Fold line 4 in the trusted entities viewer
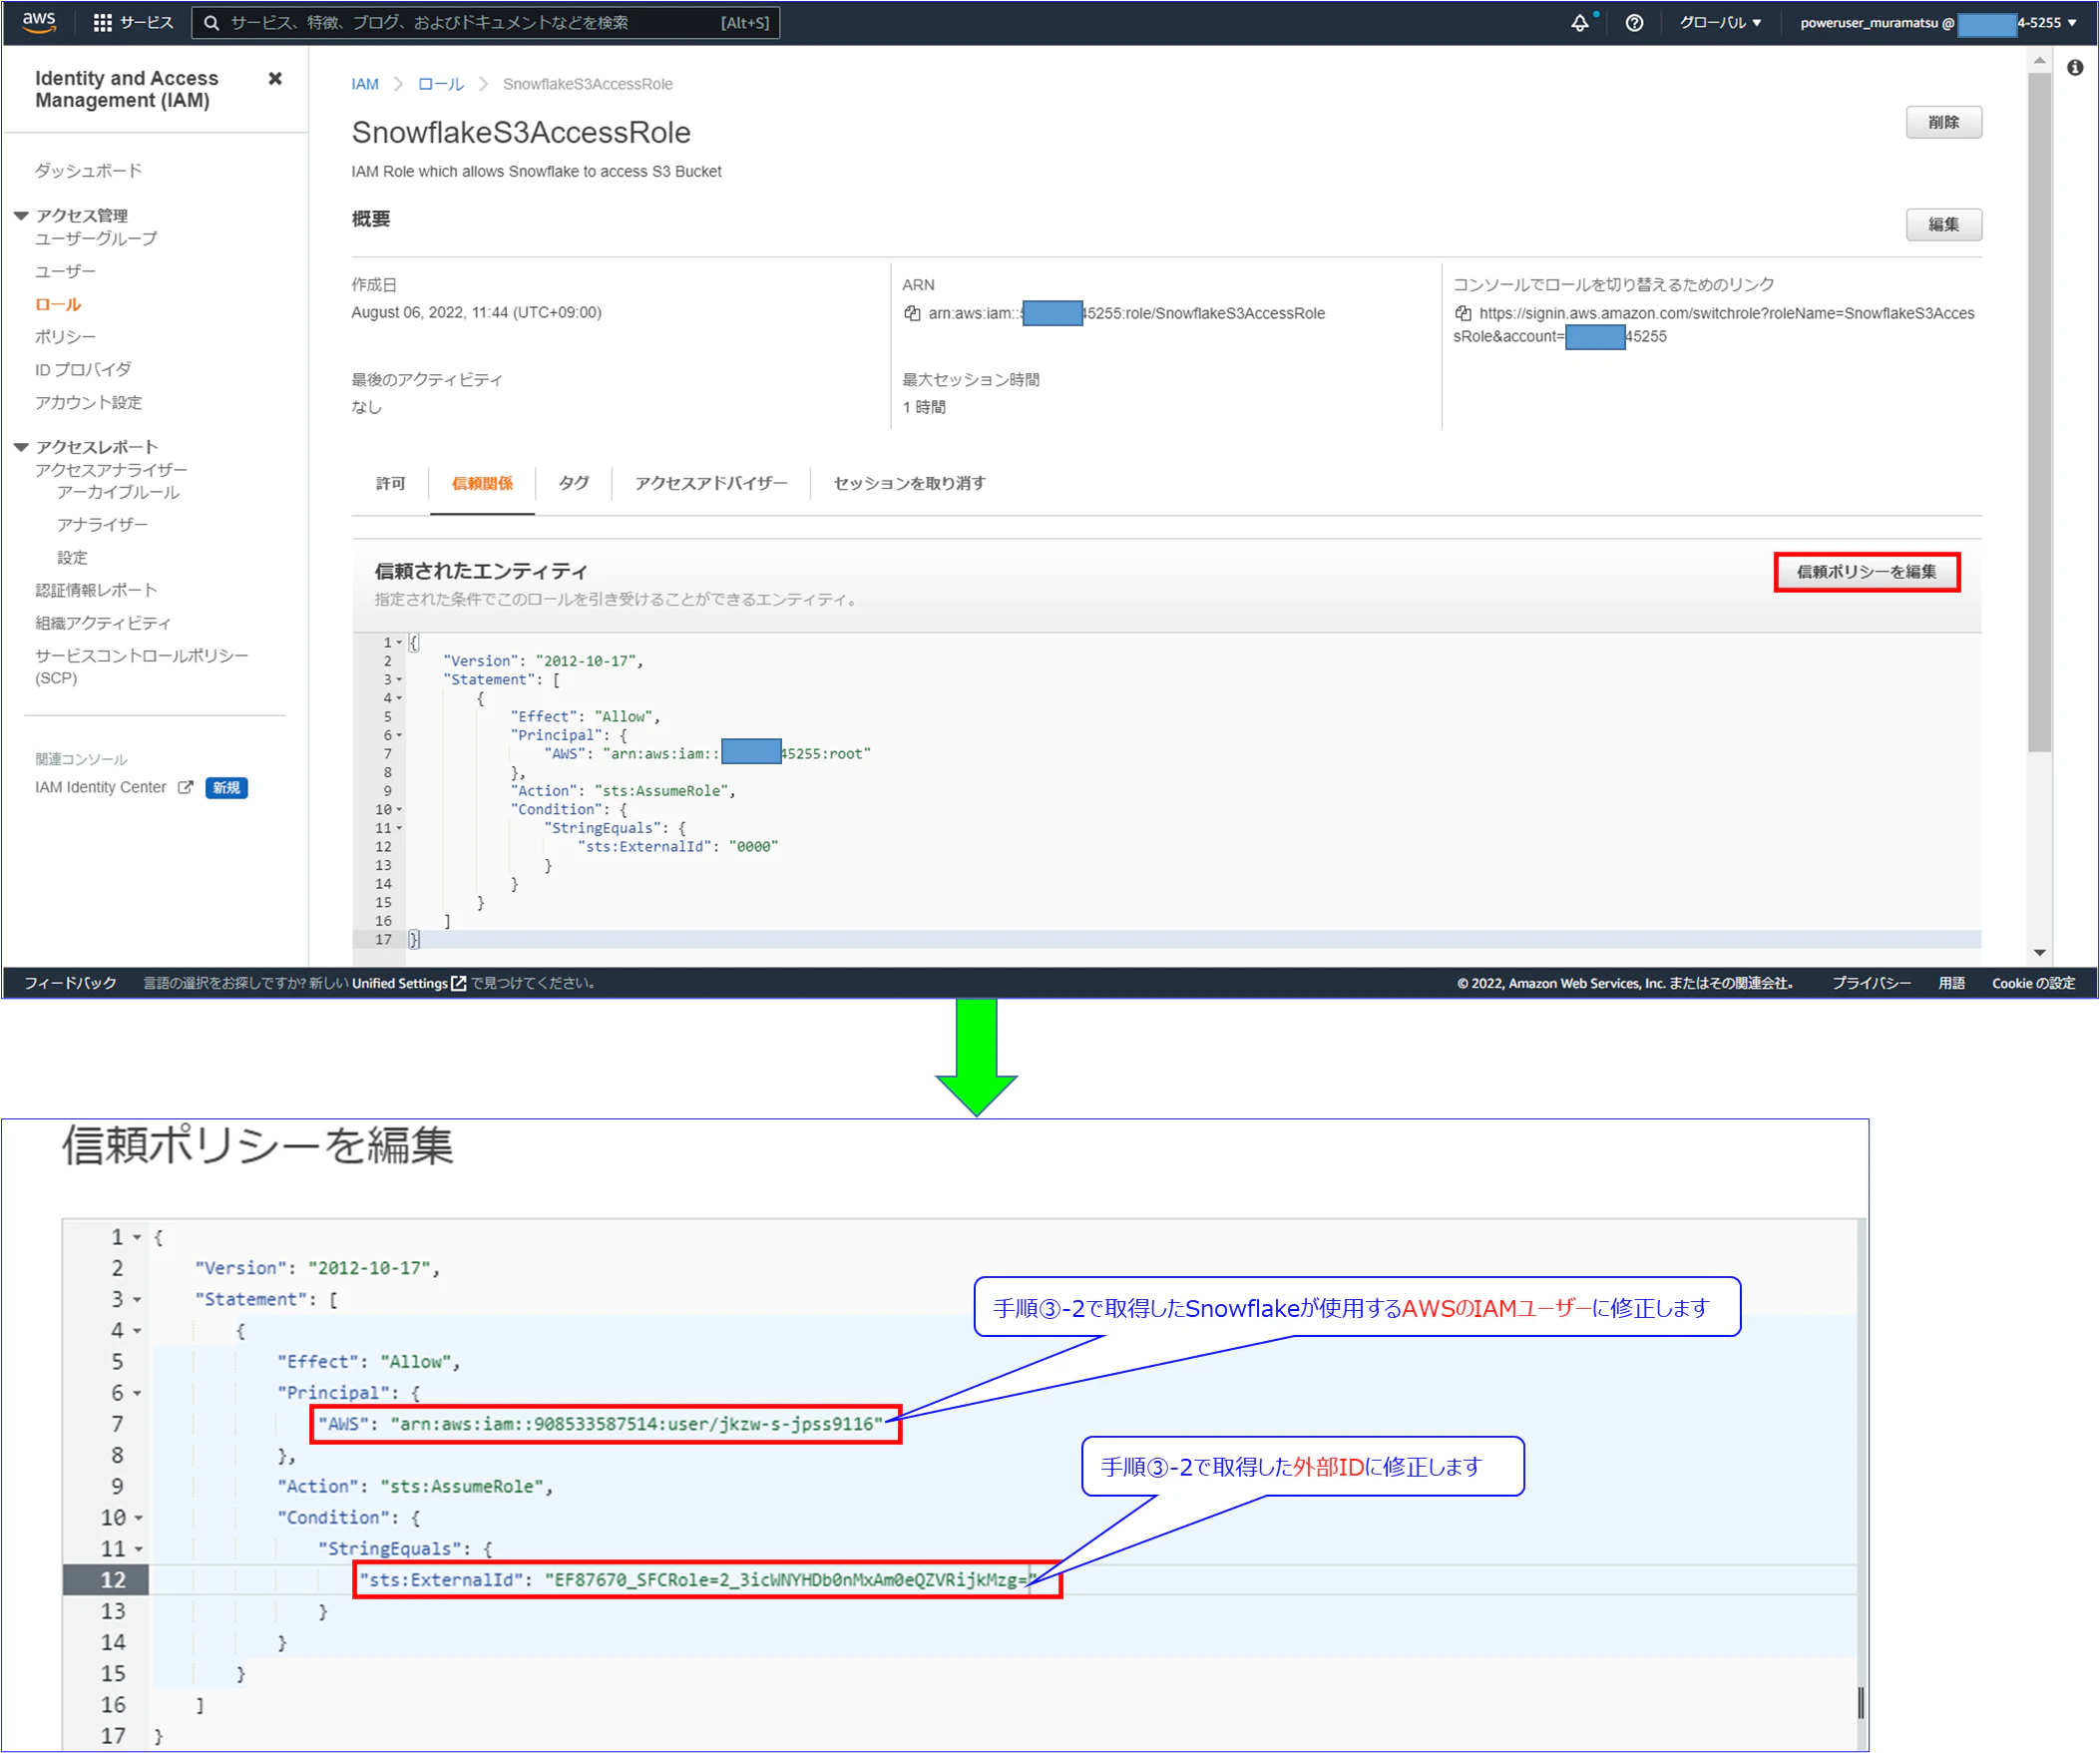Viewport: 2100px width, 1753px height. click(399, 698)
